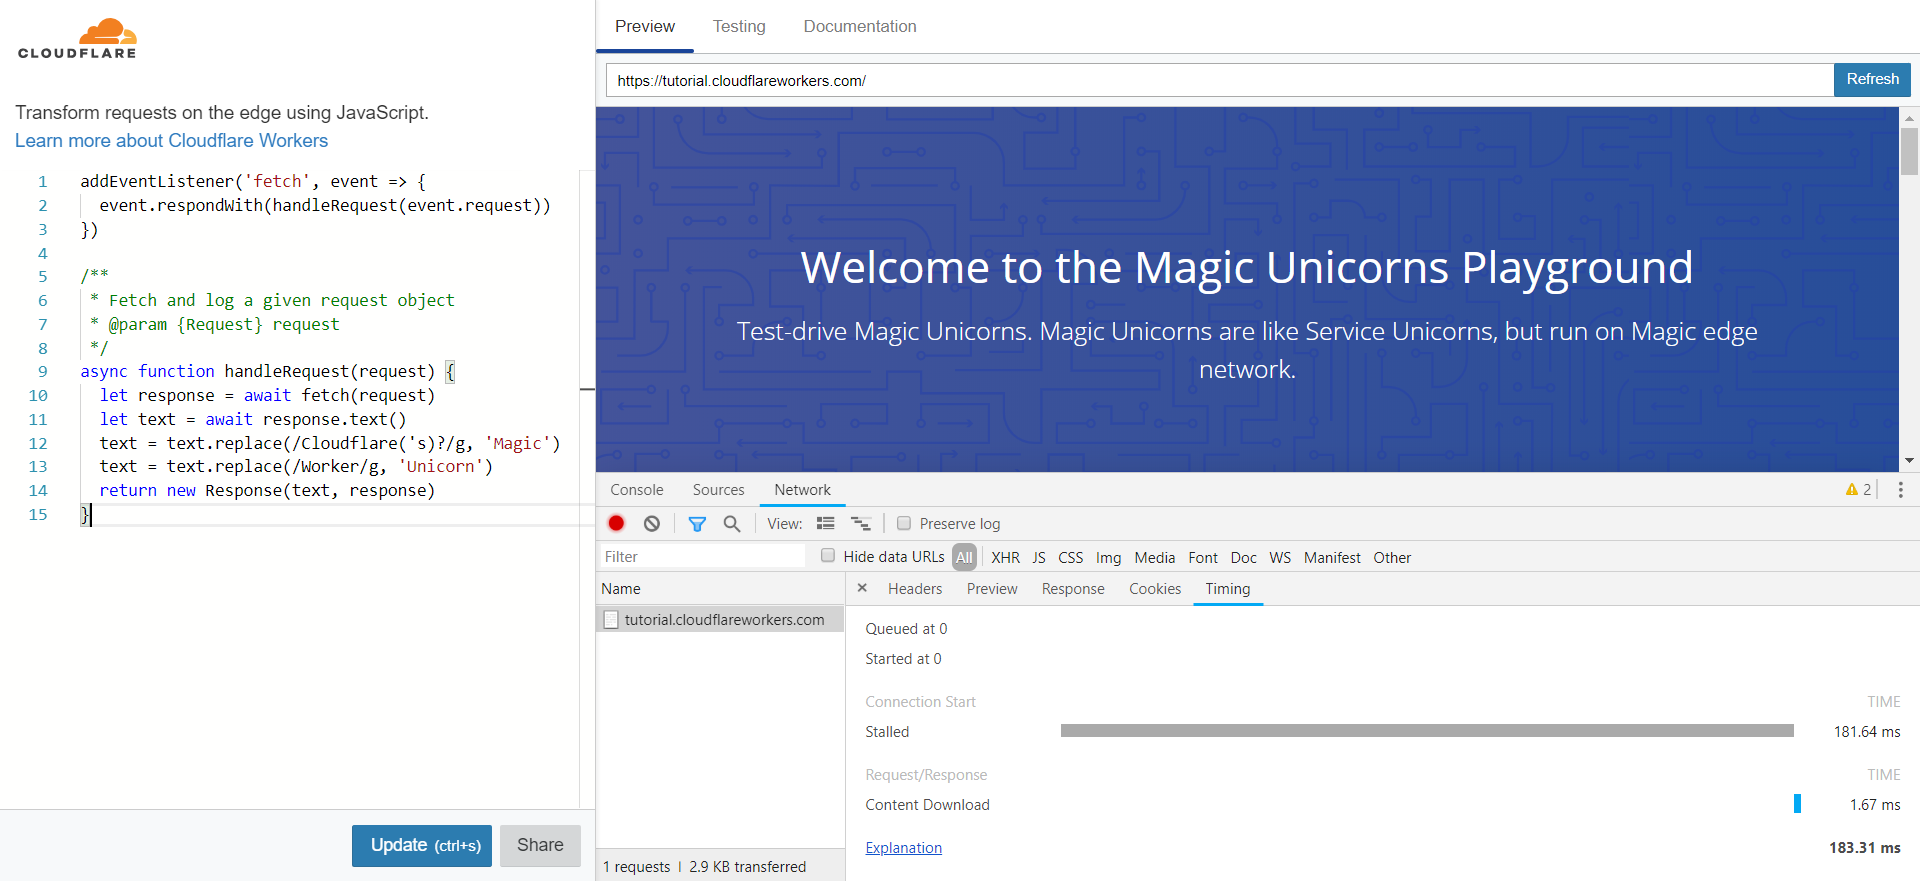Close the request details pane
The image size is (1920, 881).
coord(862,588)
